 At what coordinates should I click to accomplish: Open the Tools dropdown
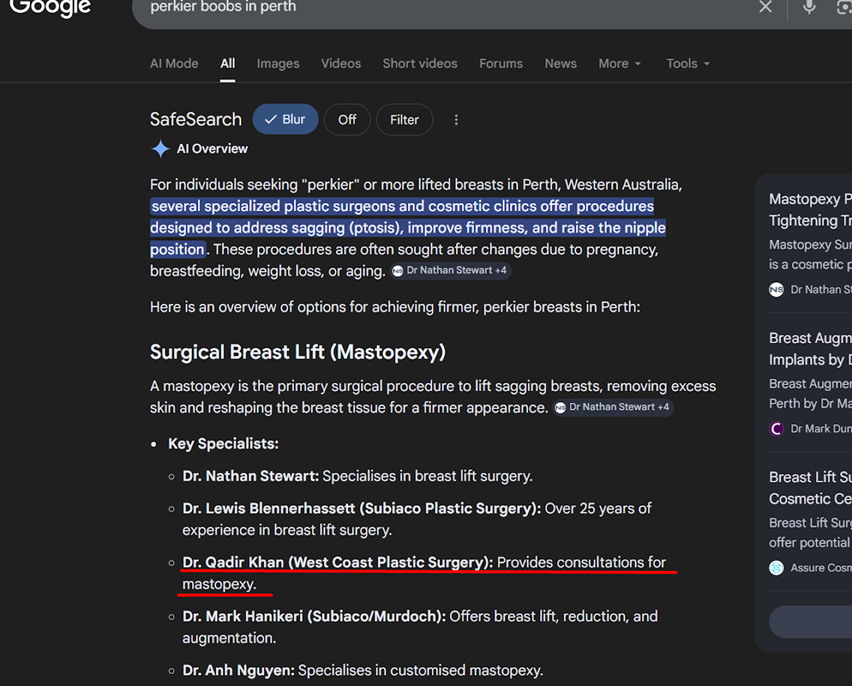click(x=688, y=63)
